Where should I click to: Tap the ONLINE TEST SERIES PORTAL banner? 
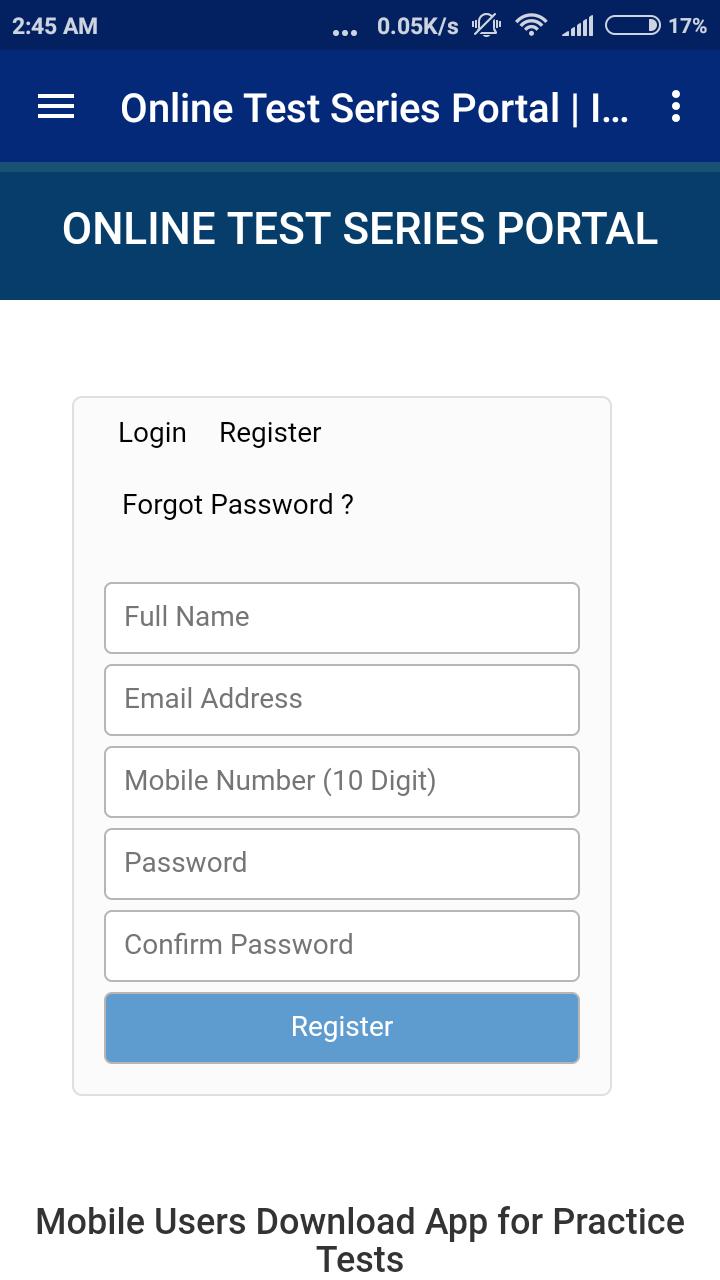point(360,229)
